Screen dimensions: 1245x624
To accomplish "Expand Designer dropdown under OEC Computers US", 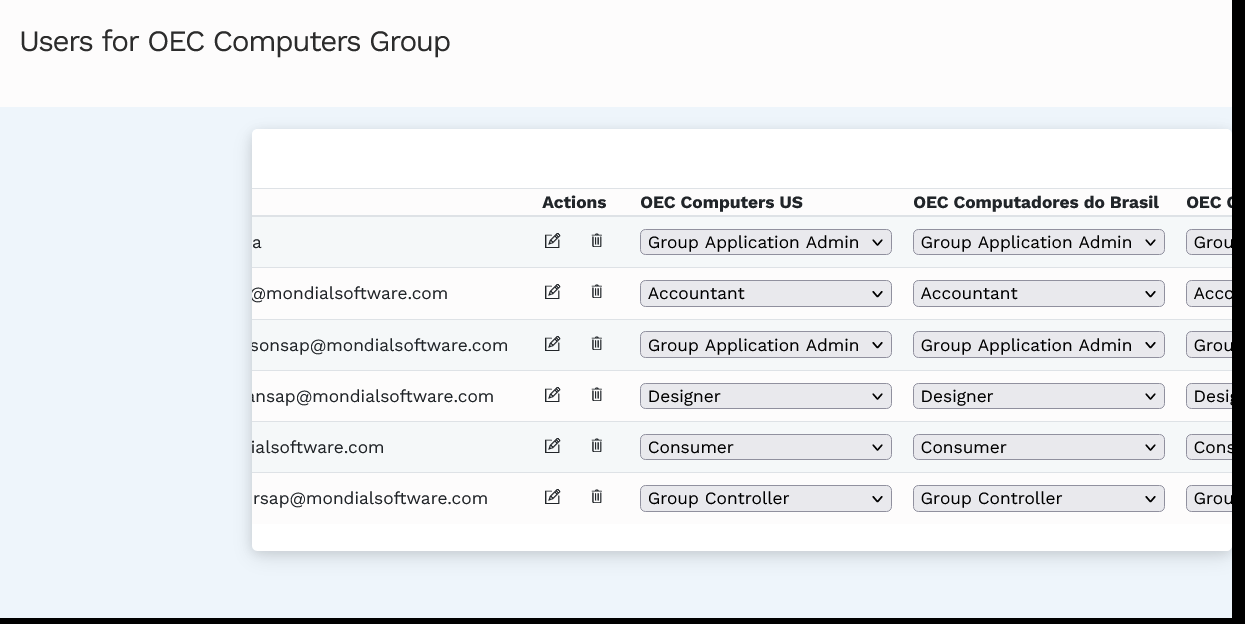I will (x=766, y=396).
